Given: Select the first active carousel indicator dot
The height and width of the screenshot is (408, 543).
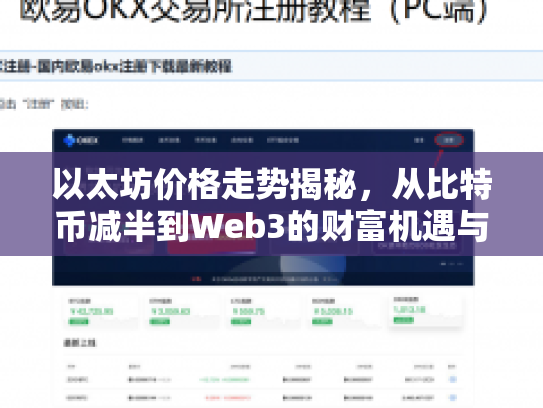Looking at the screenshot, I should [443, 264].
